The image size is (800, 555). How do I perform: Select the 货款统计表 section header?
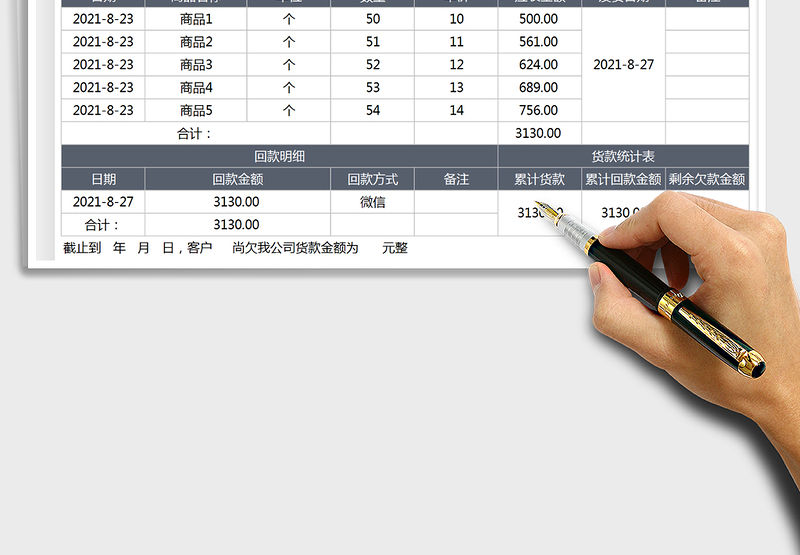pos(623,156)
